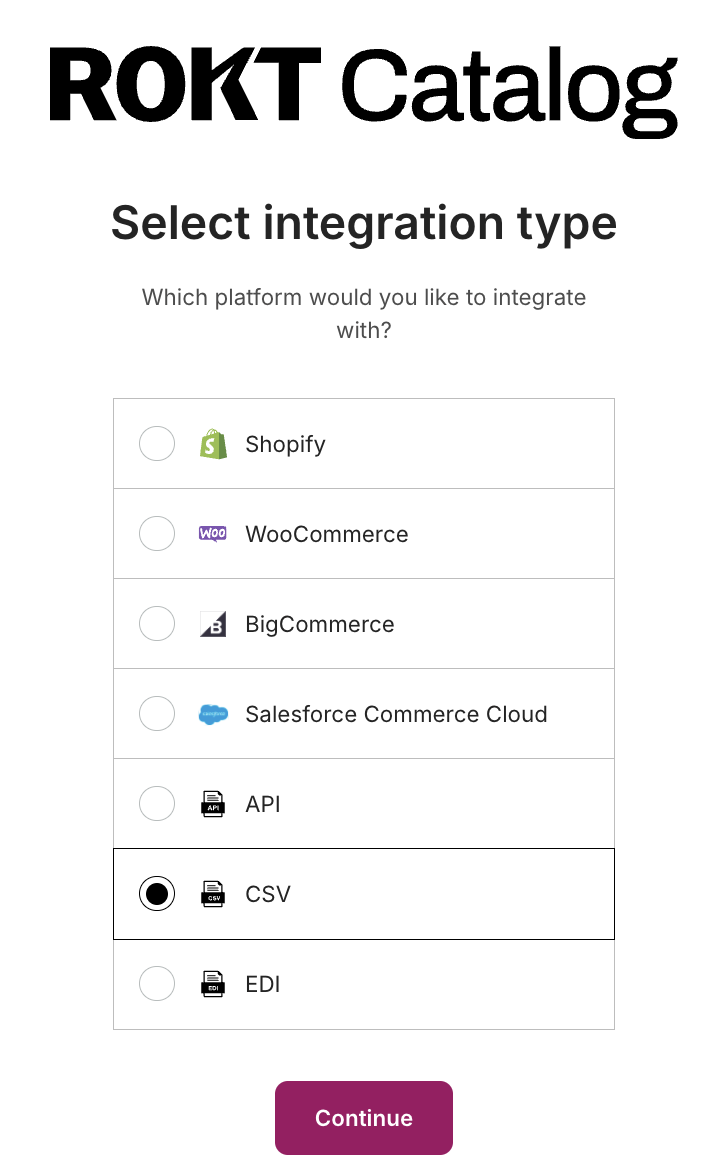Select the WooCommerce radio button
Image resolution: width=726 pixels, height=1172 pixels.
[x=157, y=534]
